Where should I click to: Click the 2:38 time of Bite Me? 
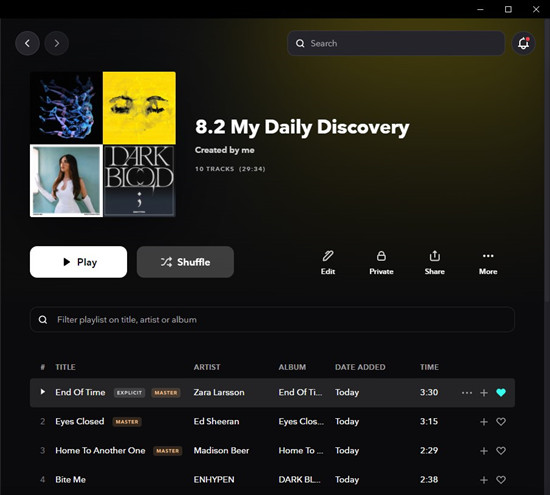click(x=429, y=480)
